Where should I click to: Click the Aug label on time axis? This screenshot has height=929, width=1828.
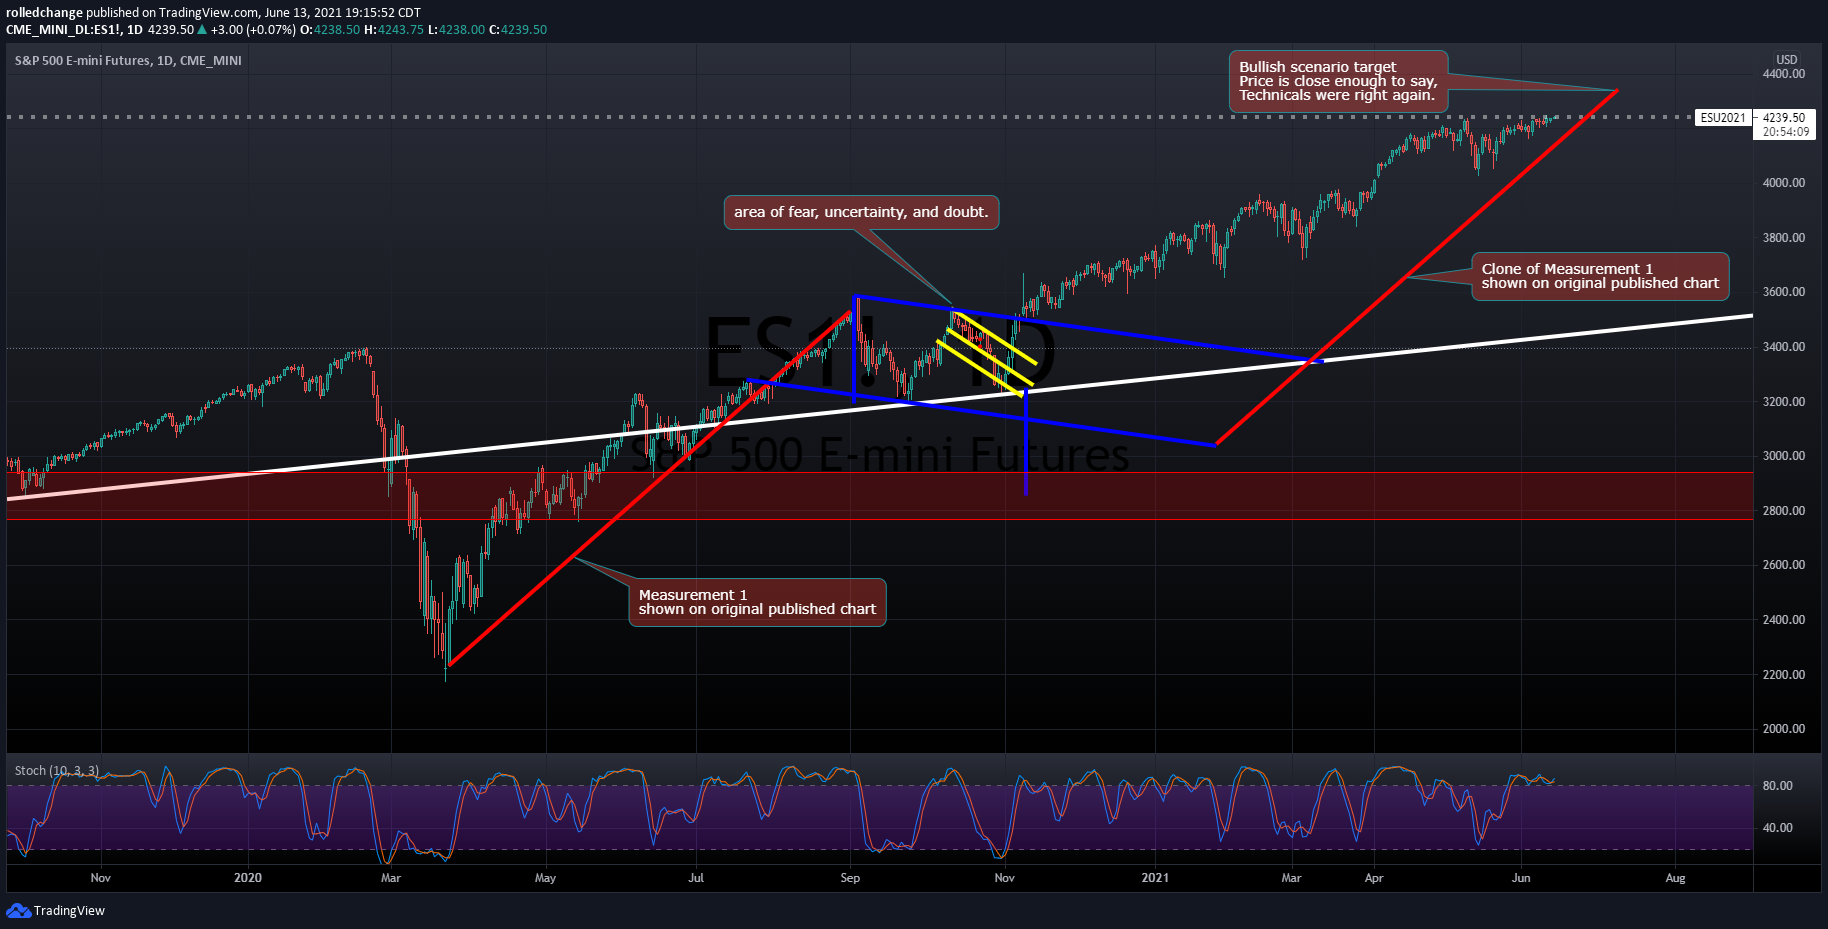[x=1676, y=878]
